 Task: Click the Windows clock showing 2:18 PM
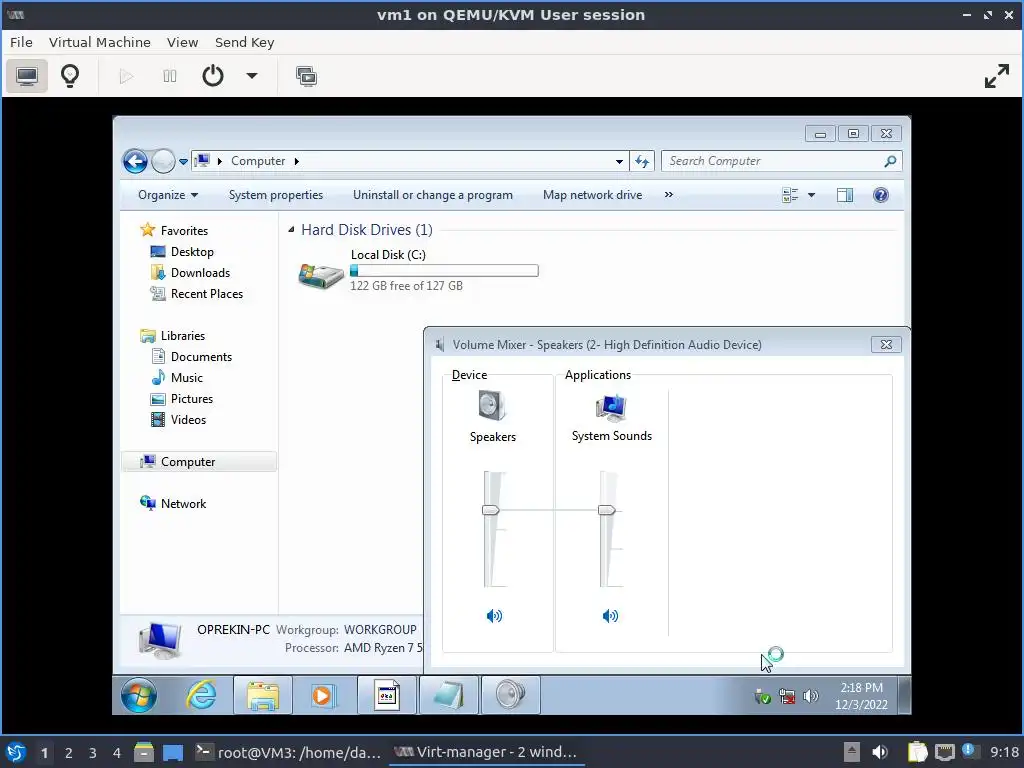pyautogui.click(x=861, y=696)
